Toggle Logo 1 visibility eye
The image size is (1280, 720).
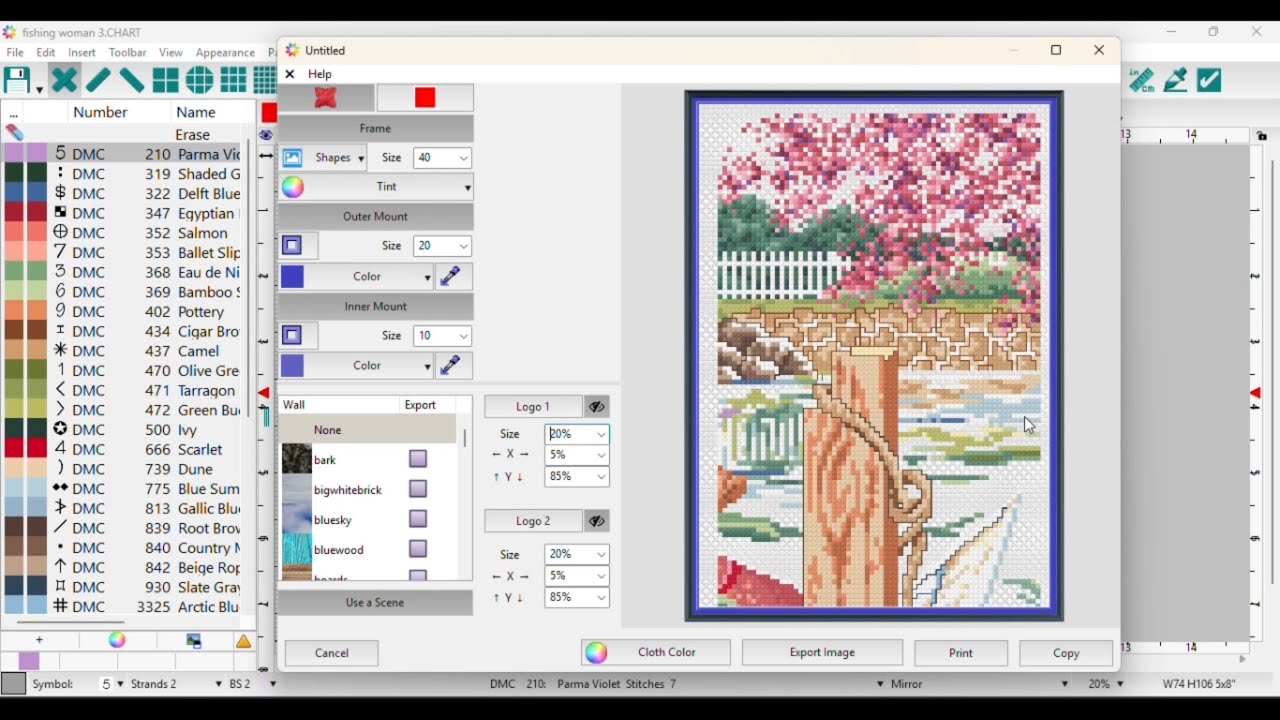click(x=596, y=407)
